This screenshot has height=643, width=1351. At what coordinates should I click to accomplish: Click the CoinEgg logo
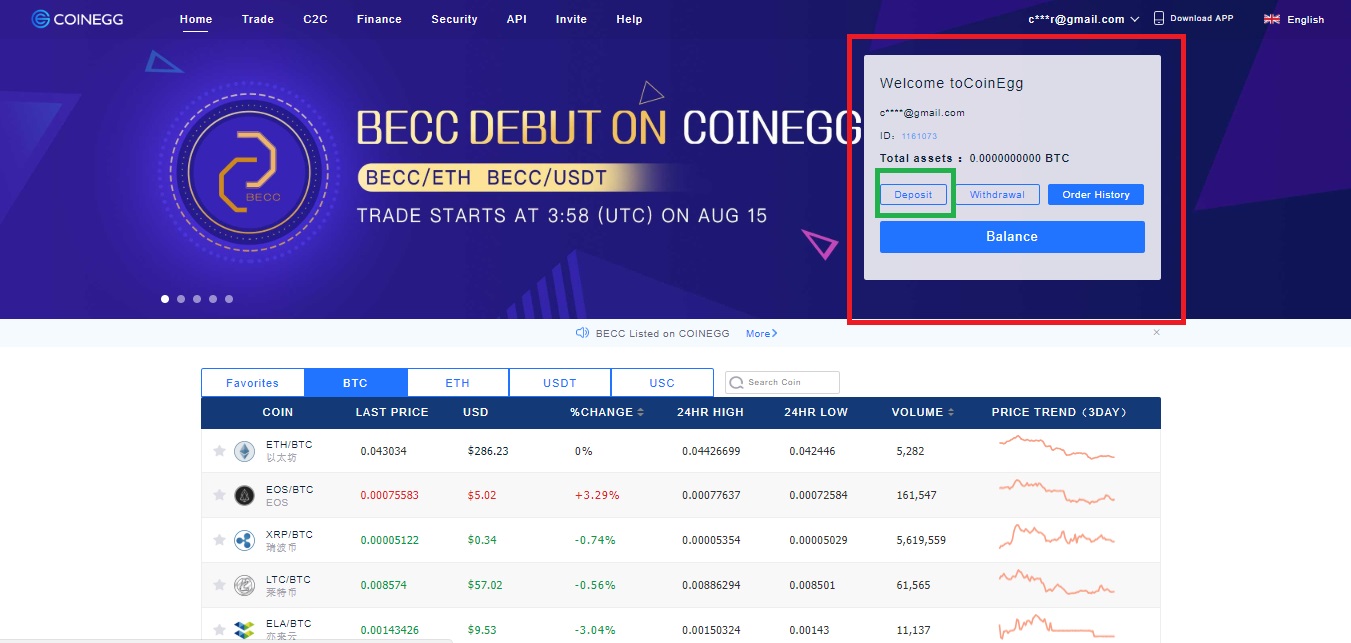pos(77,18)
